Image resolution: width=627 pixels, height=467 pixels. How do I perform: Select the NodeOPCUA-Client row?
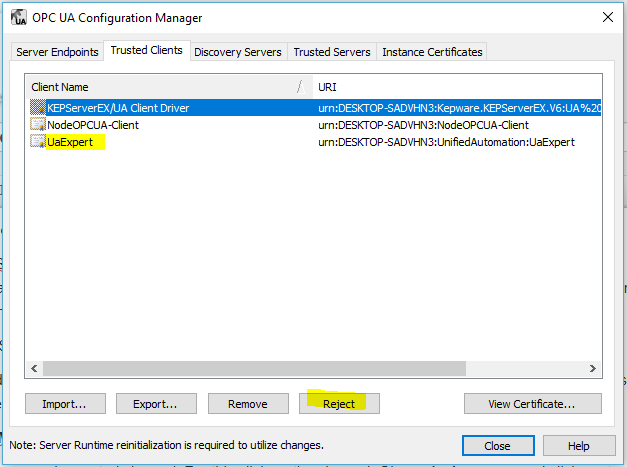tap(315, 125)
